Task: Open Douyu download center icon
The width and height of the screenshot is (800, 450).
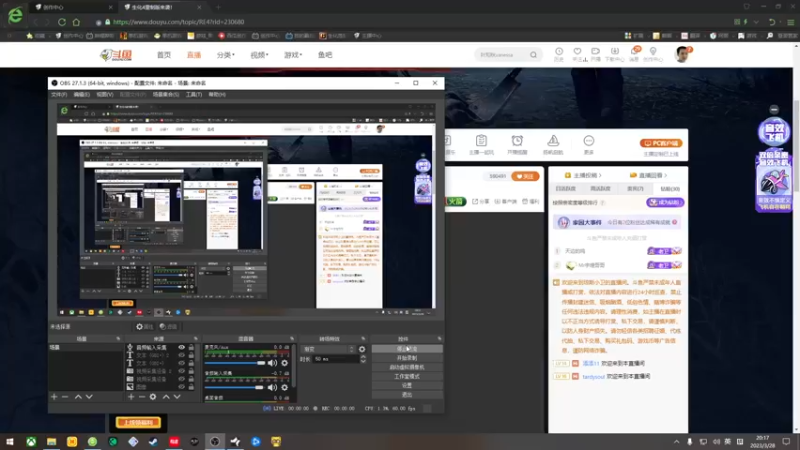Action: 614,54
